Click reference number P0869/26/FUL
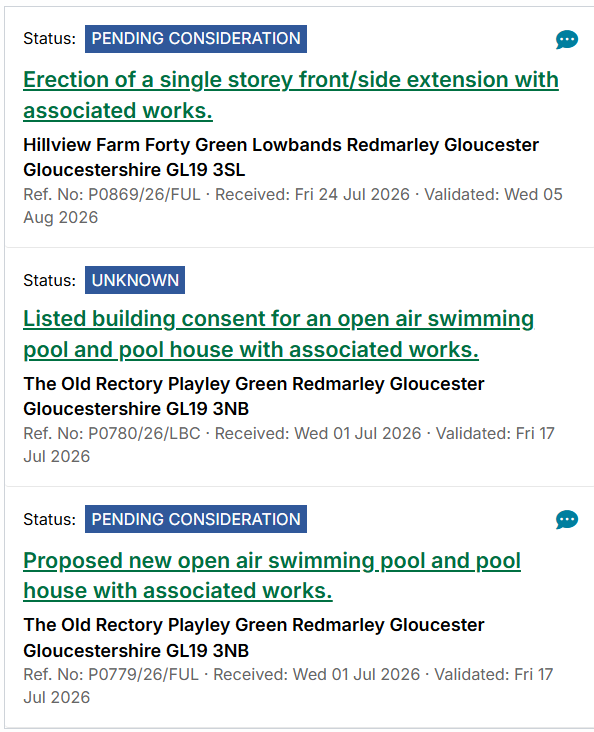 144,195
